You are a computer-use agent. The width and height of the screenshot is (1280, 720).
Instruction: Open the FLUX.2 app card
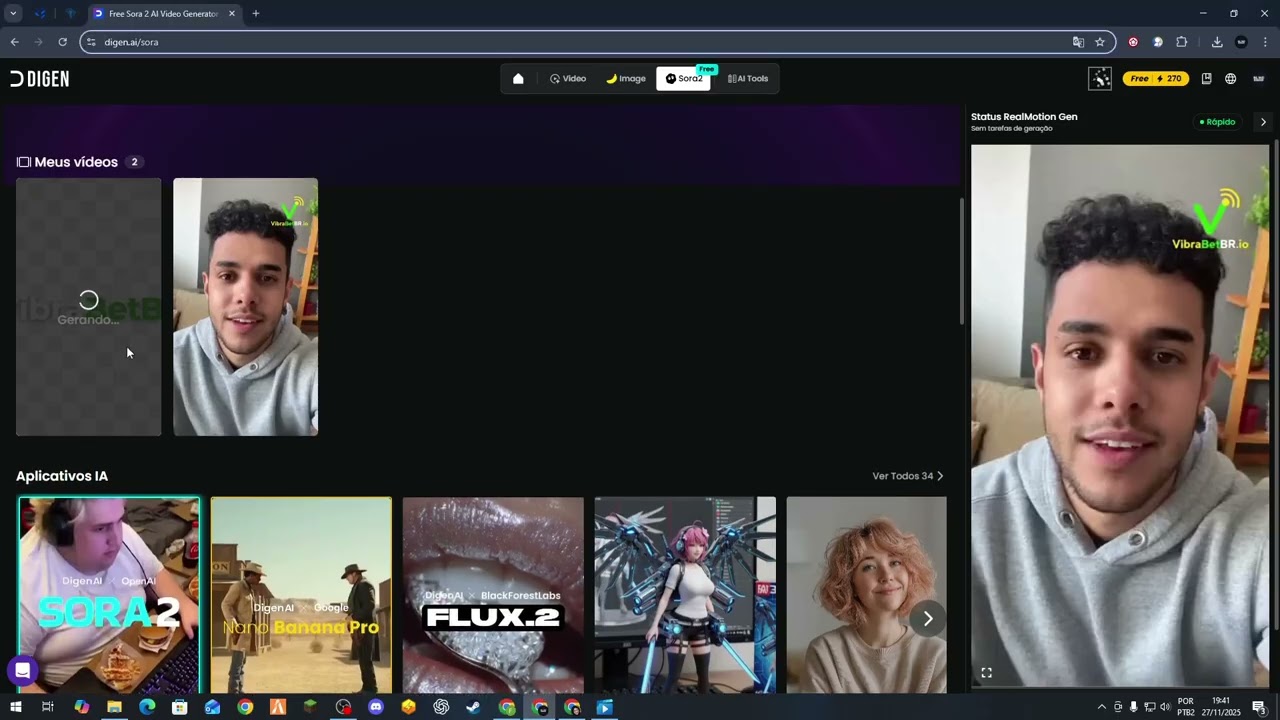point(493,595)
